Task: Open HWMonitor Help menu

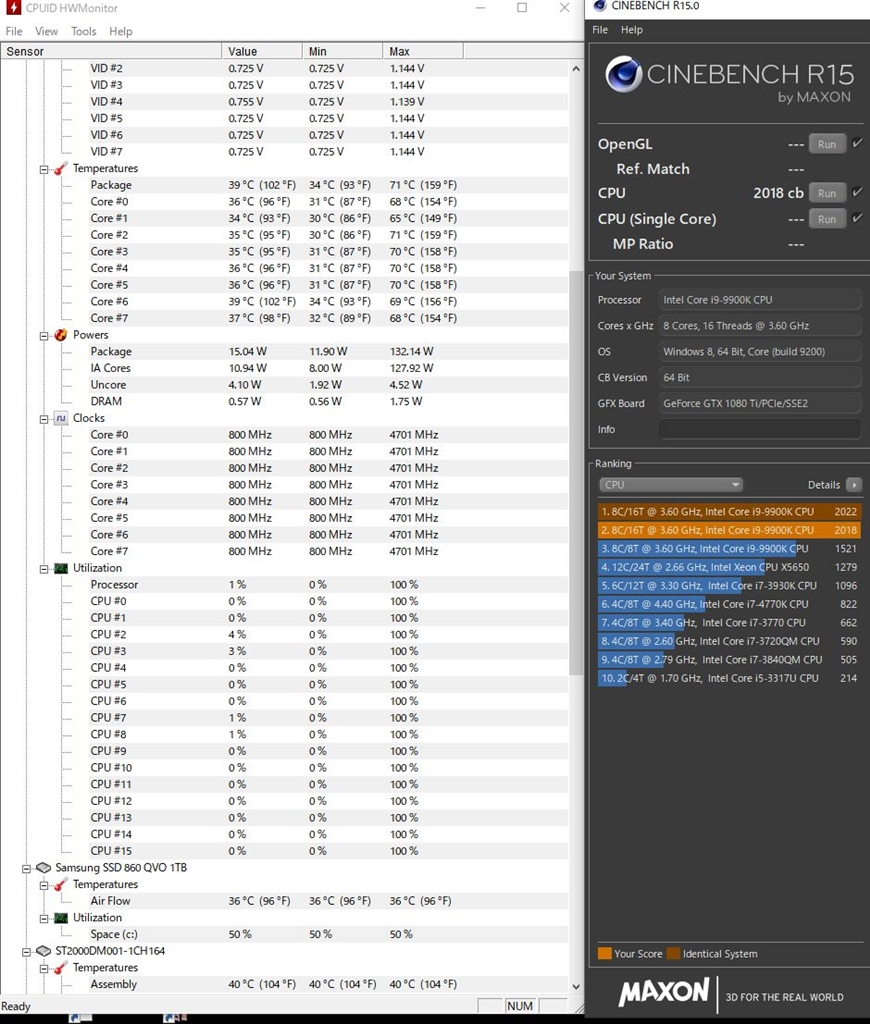Action: pos(121,31)
